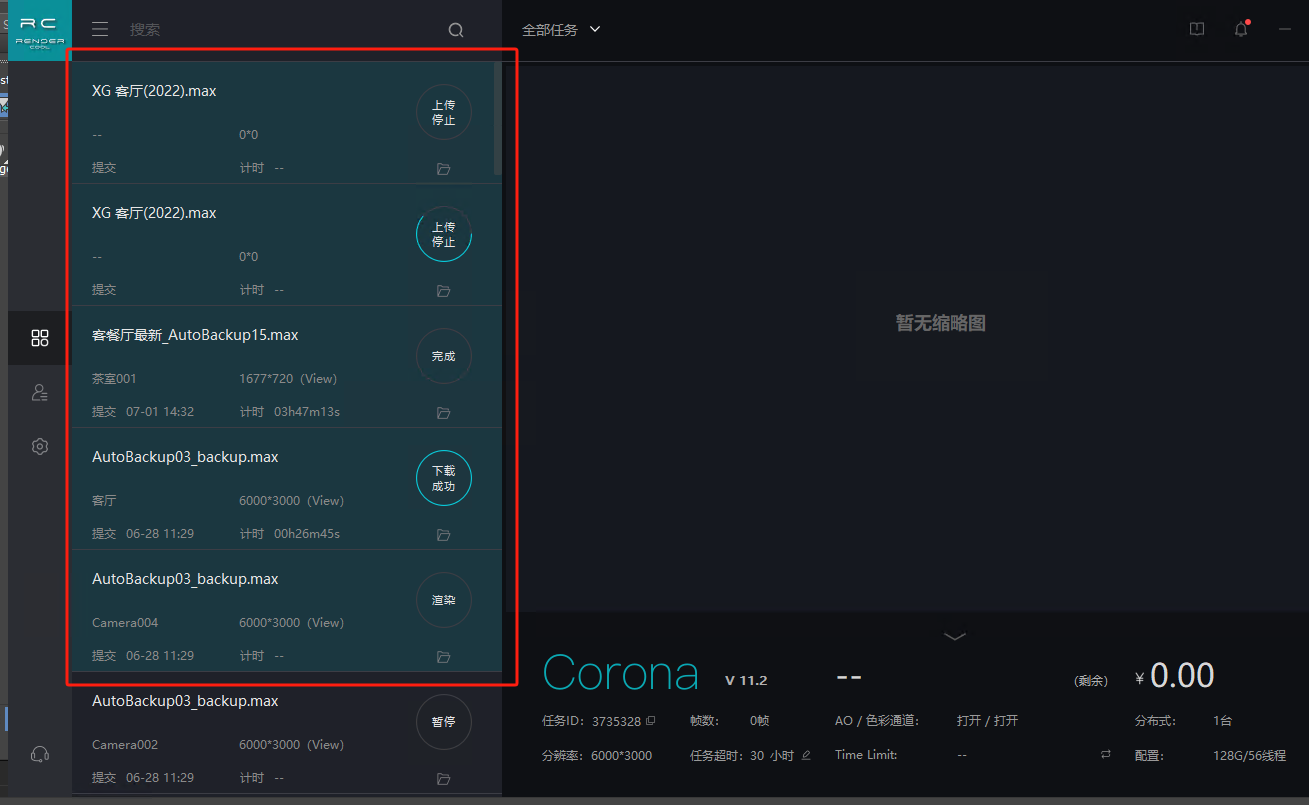Click the 搜索 search input field
The height and width of the screenshot is (805, 1309).
280,30
